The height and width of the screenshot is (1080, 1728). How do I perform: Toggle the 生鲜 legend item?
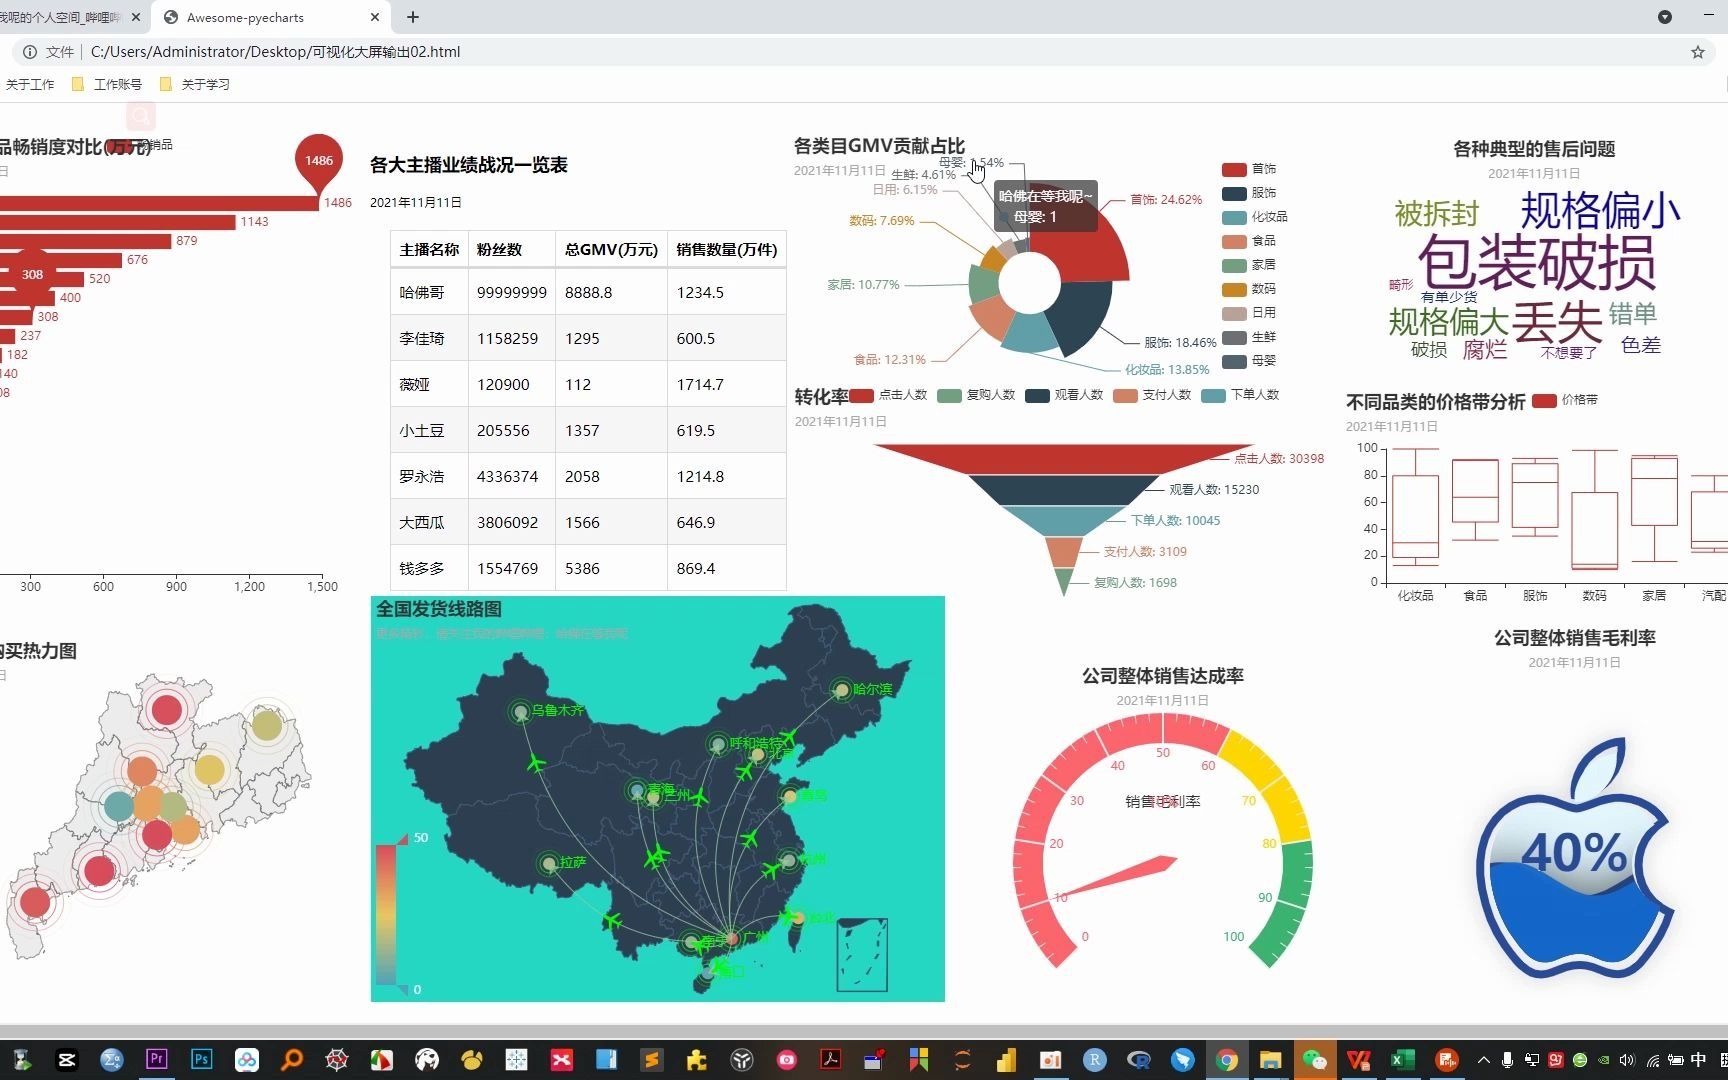(x=1249, y=337)
